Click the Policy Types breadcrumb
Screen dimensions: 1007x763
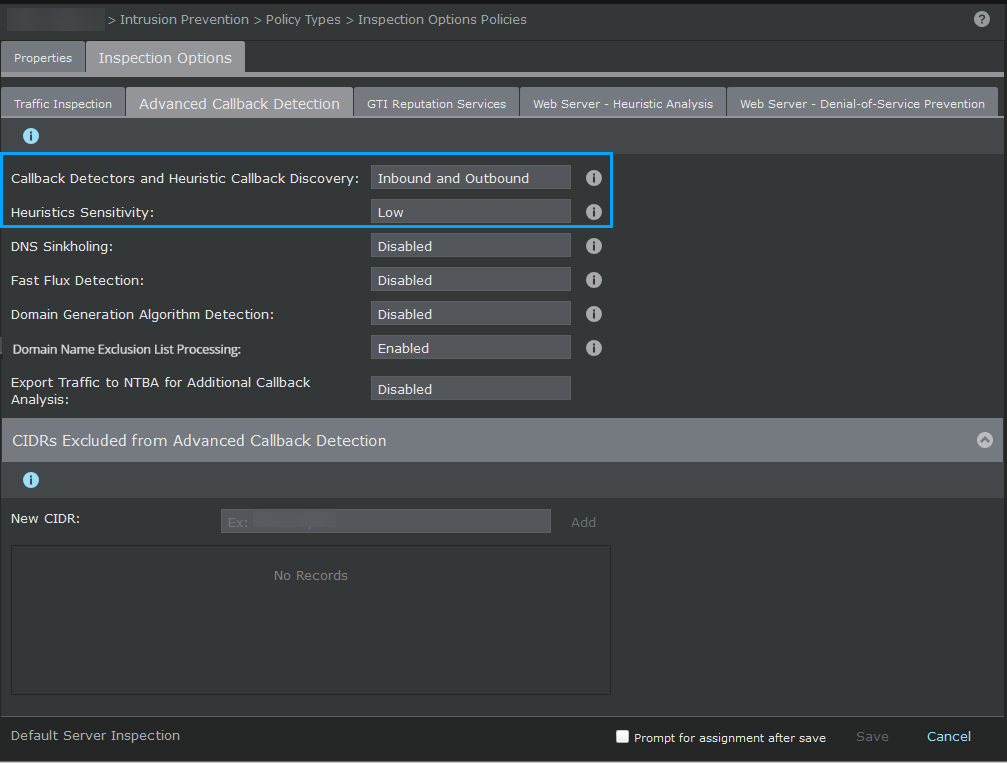pyautogui.click(x=303, y=20)
